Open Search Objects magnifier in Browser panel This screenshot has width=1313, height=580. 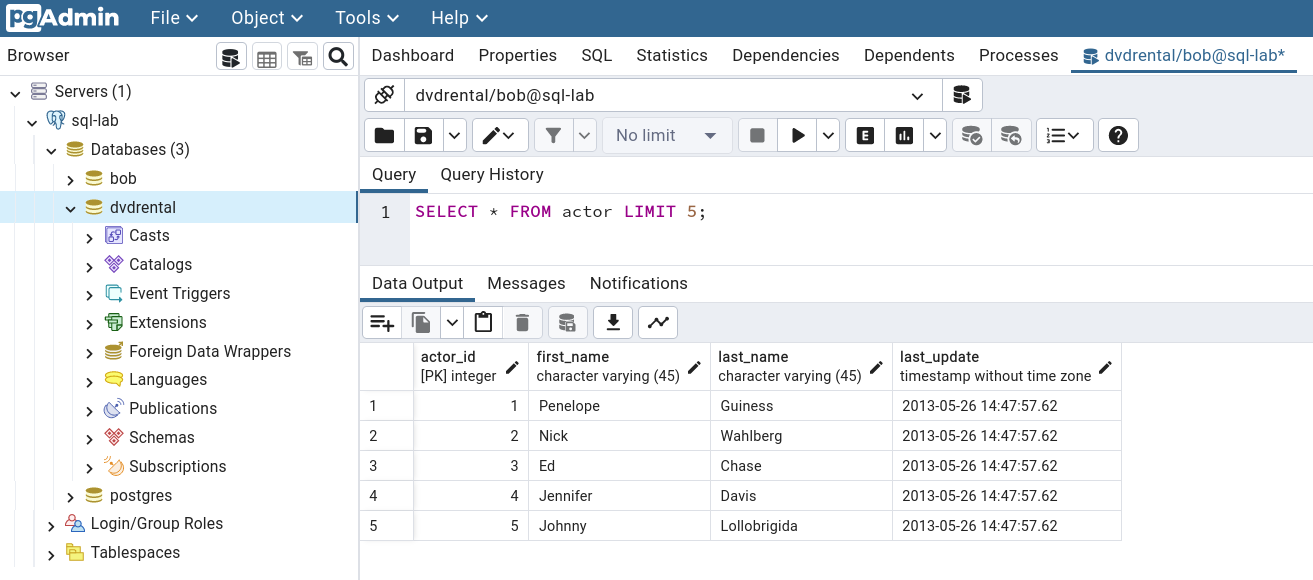[x=338, y=57]
